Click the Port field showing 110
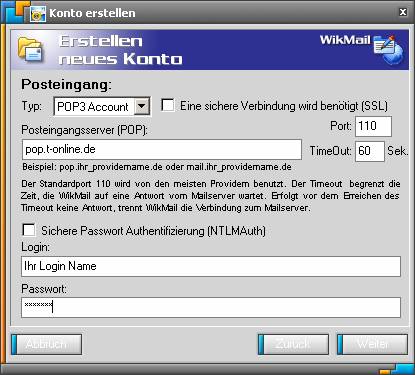This screenshot has width=415, height=375. coord(373,126)
